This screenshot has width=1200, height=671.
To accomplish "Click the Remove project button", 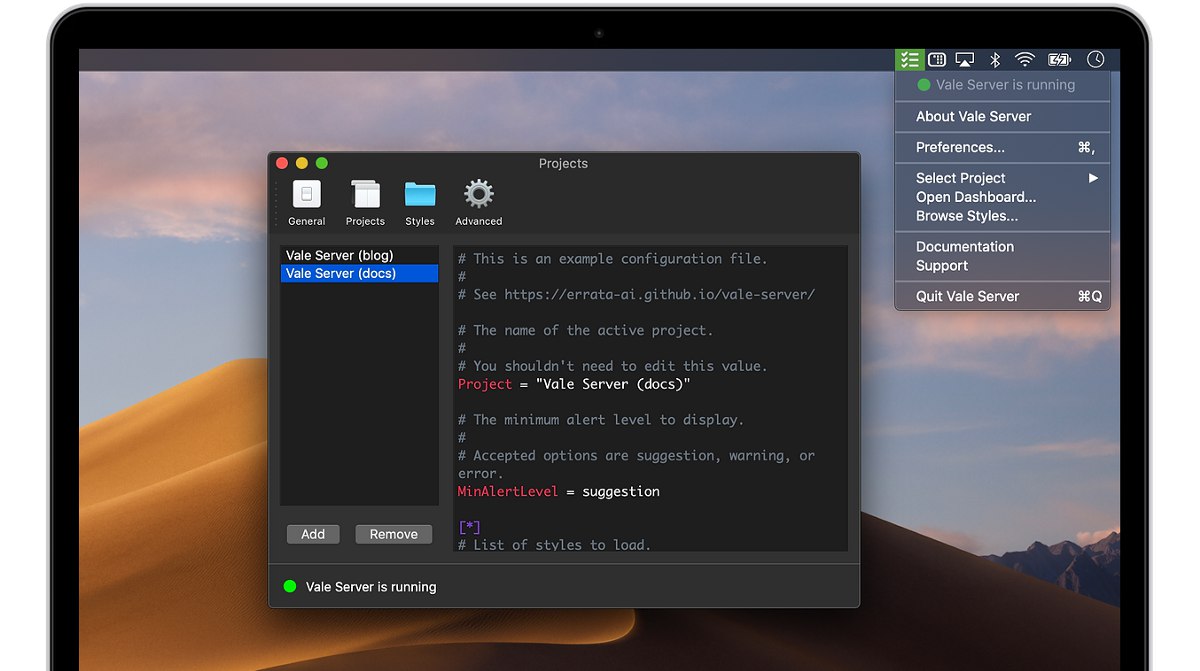I will click(x=394, y=534).
